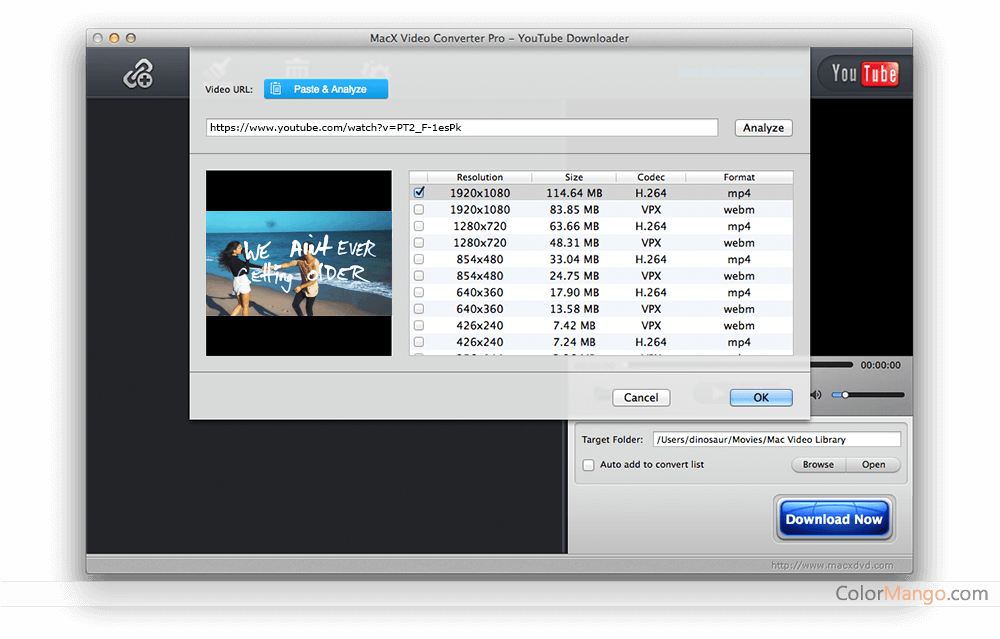Check the 426x240 VPX webm option

click(419, 325)
